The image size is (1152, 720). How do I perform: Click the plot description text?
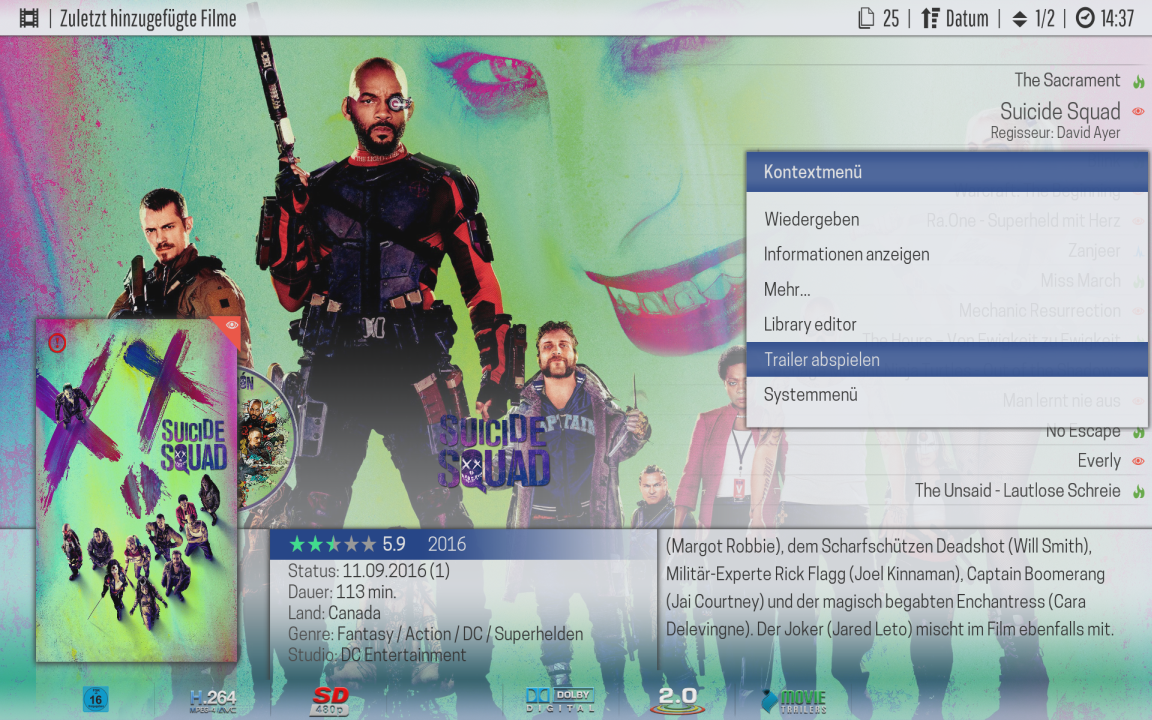(890, 588)
